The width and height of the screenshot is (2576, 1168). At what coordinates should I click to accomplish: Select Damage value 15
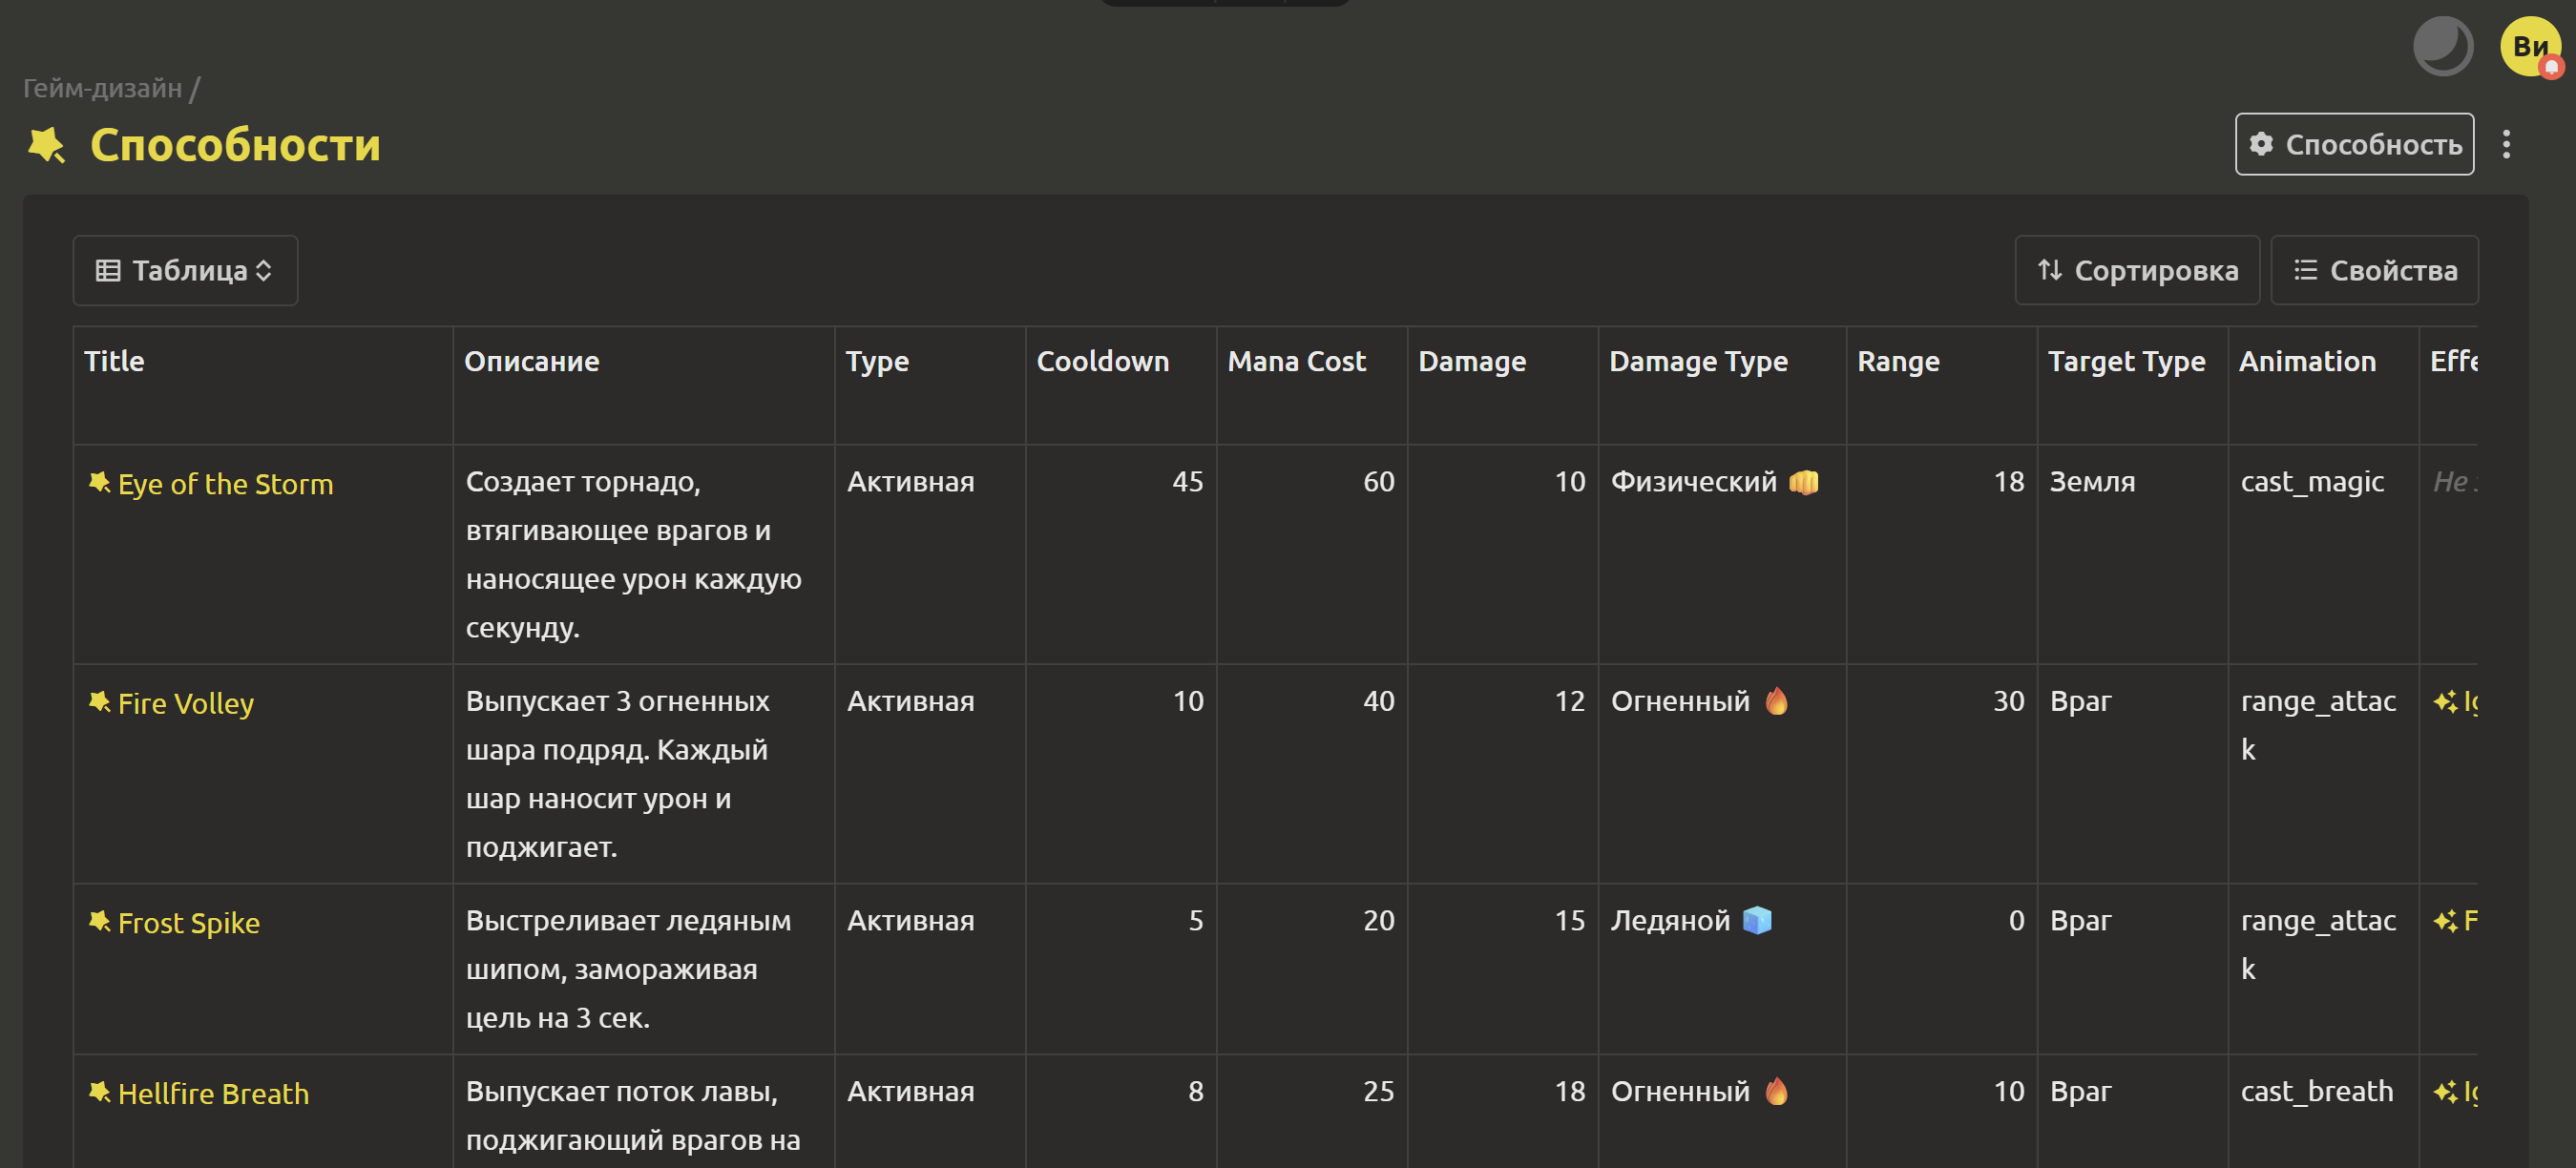[1569, 920]
